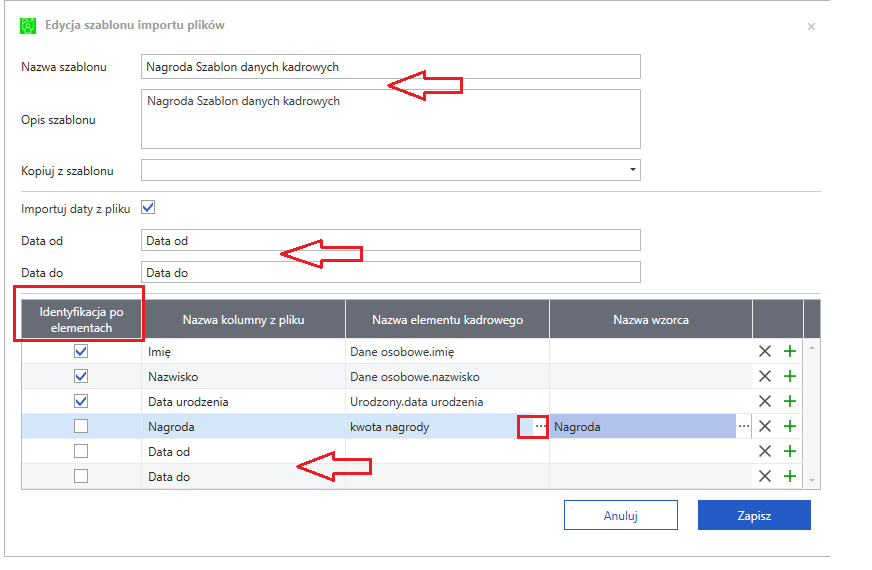Screen dimensions: 872x570
Task: Click the Anuluj button
Action: (x=621, y=515)
